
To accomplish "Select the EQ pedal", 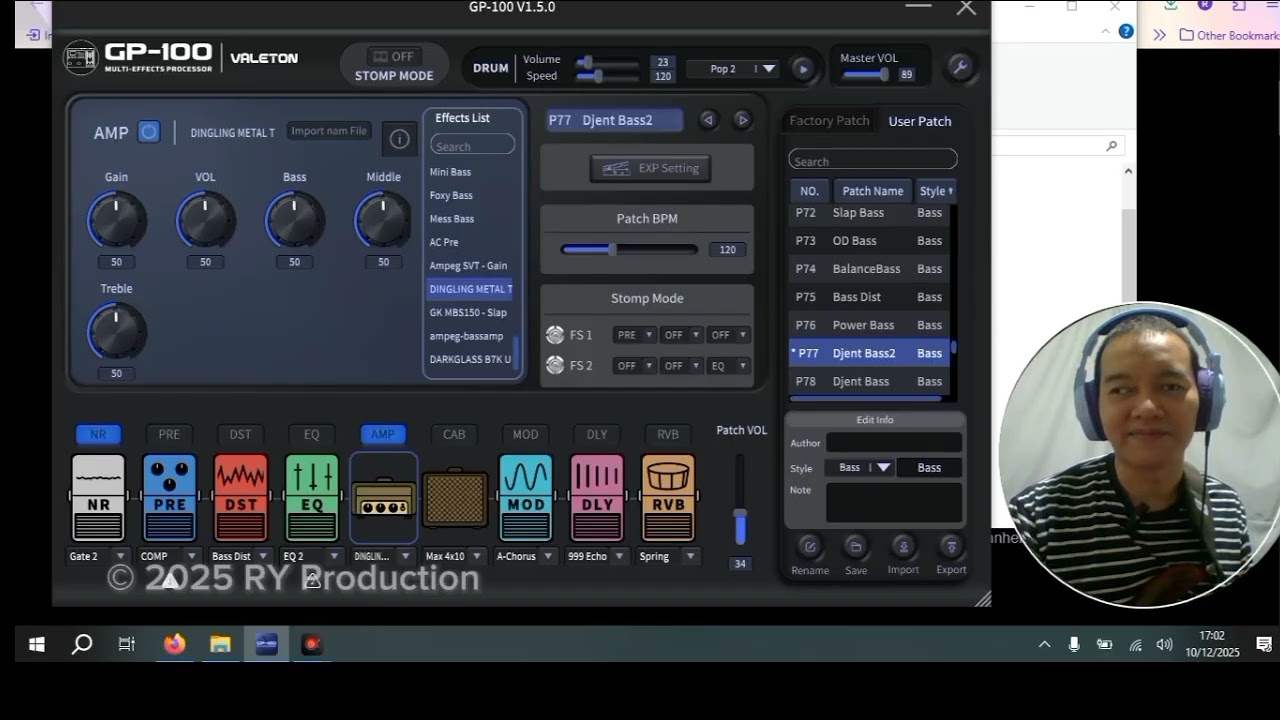I will [x=312, y=498].
